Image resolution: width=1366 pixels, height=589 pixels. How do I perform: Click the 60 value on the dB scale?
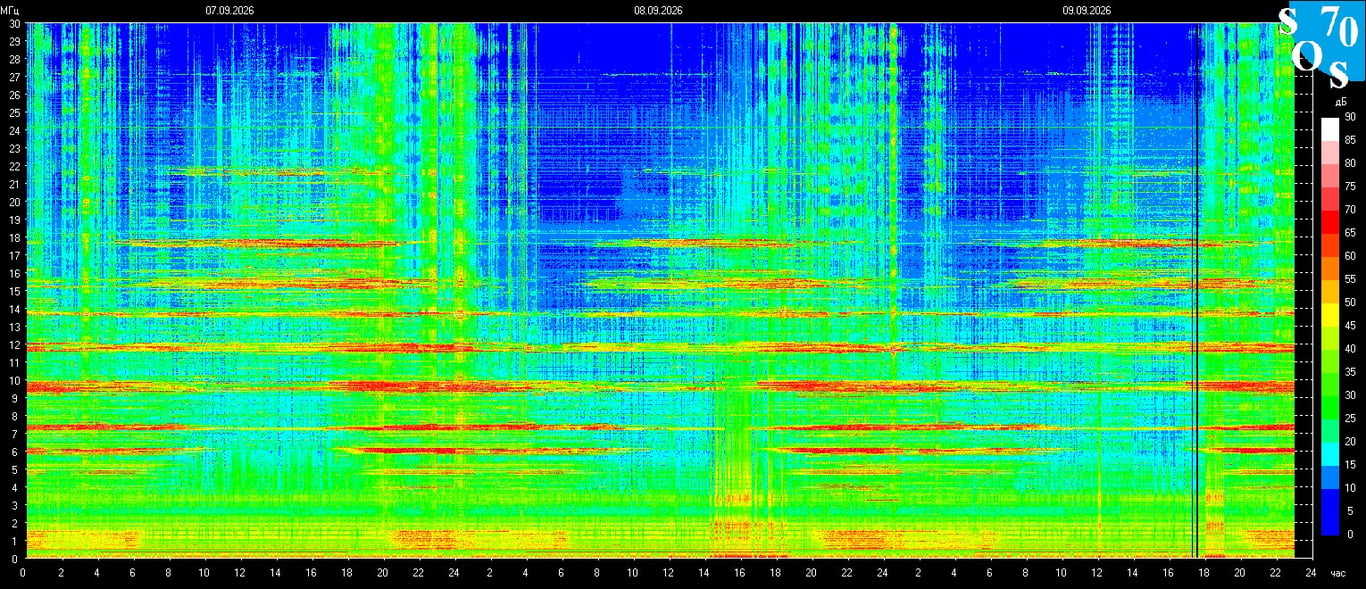click(x=1350, y=256)
